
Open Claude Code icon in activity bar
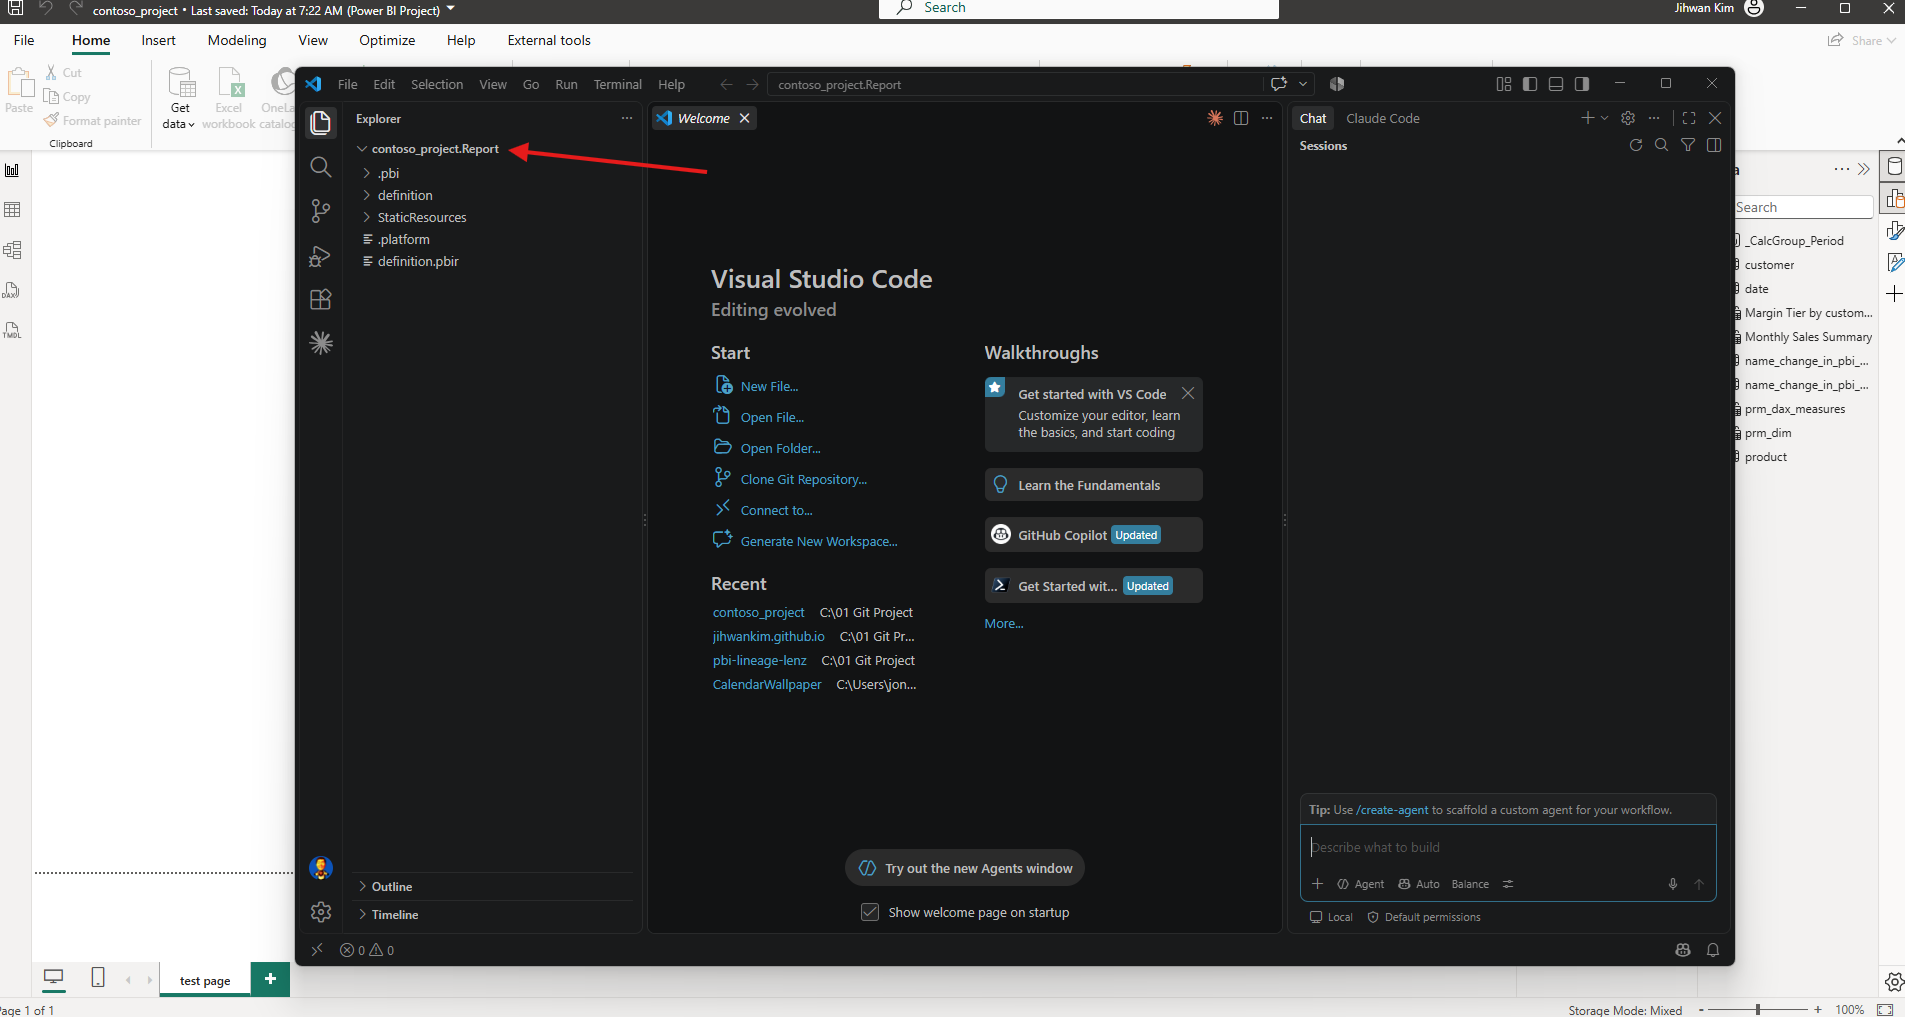click(321, 343)
